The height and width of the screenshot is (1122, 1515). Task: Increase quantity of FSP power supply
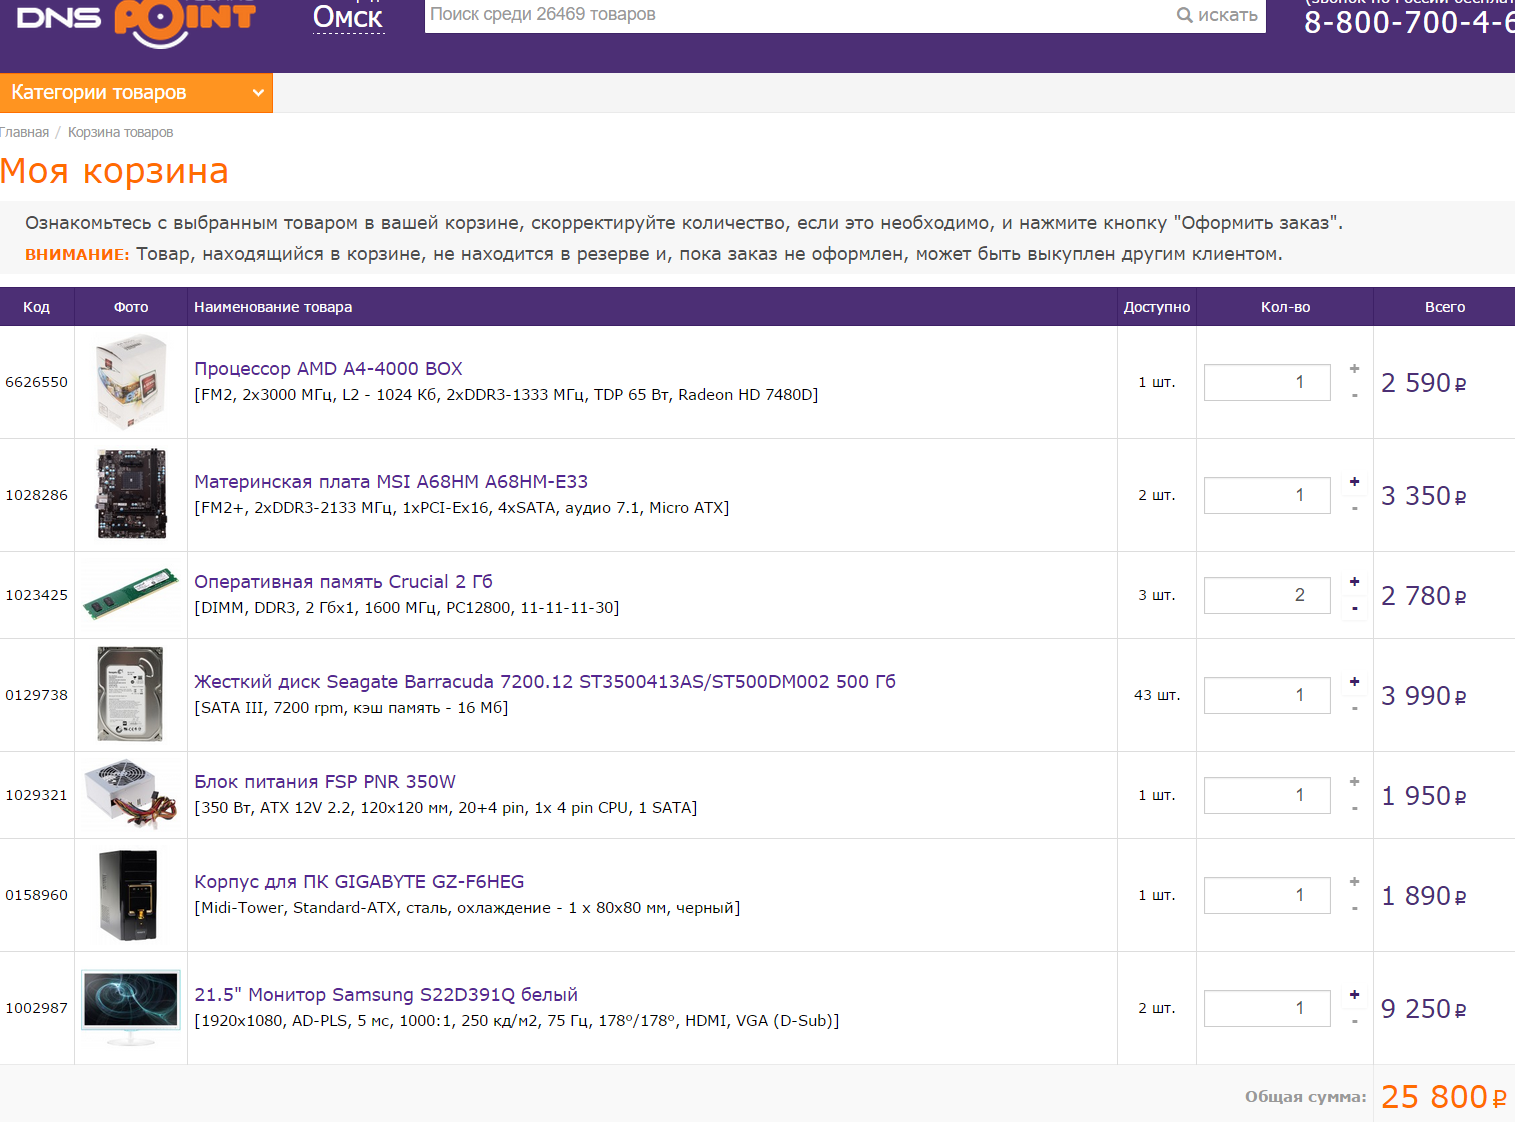(x=1355, y=782)
